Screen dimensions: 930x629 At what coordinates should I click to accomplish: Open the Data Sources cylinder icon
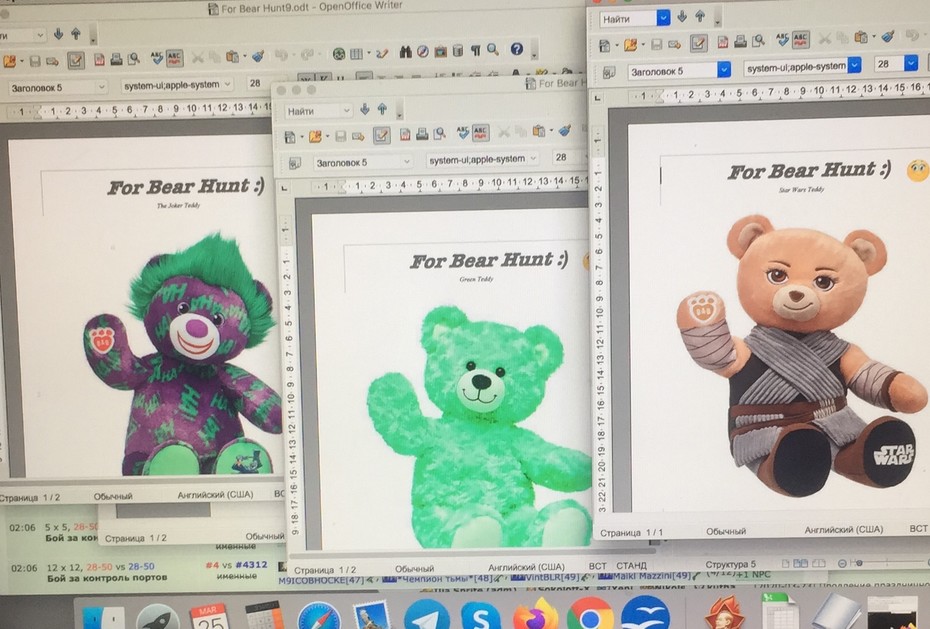(458, 51)
